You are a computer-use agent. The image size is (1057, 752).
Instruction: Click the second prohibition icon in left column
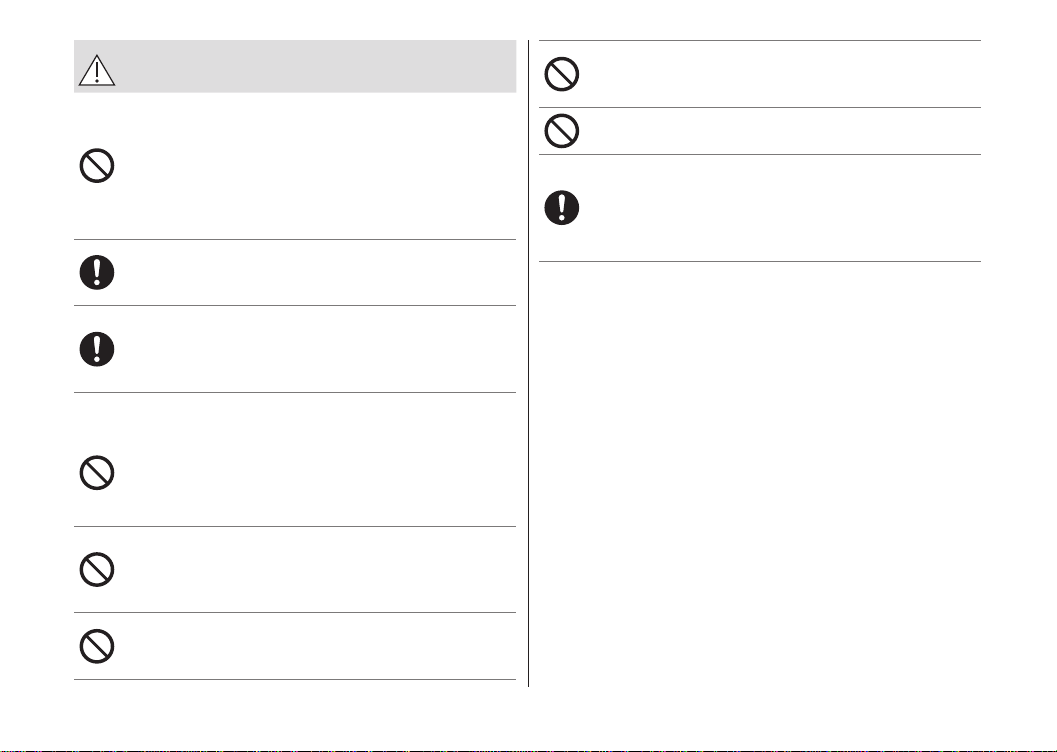pos(97,472)
